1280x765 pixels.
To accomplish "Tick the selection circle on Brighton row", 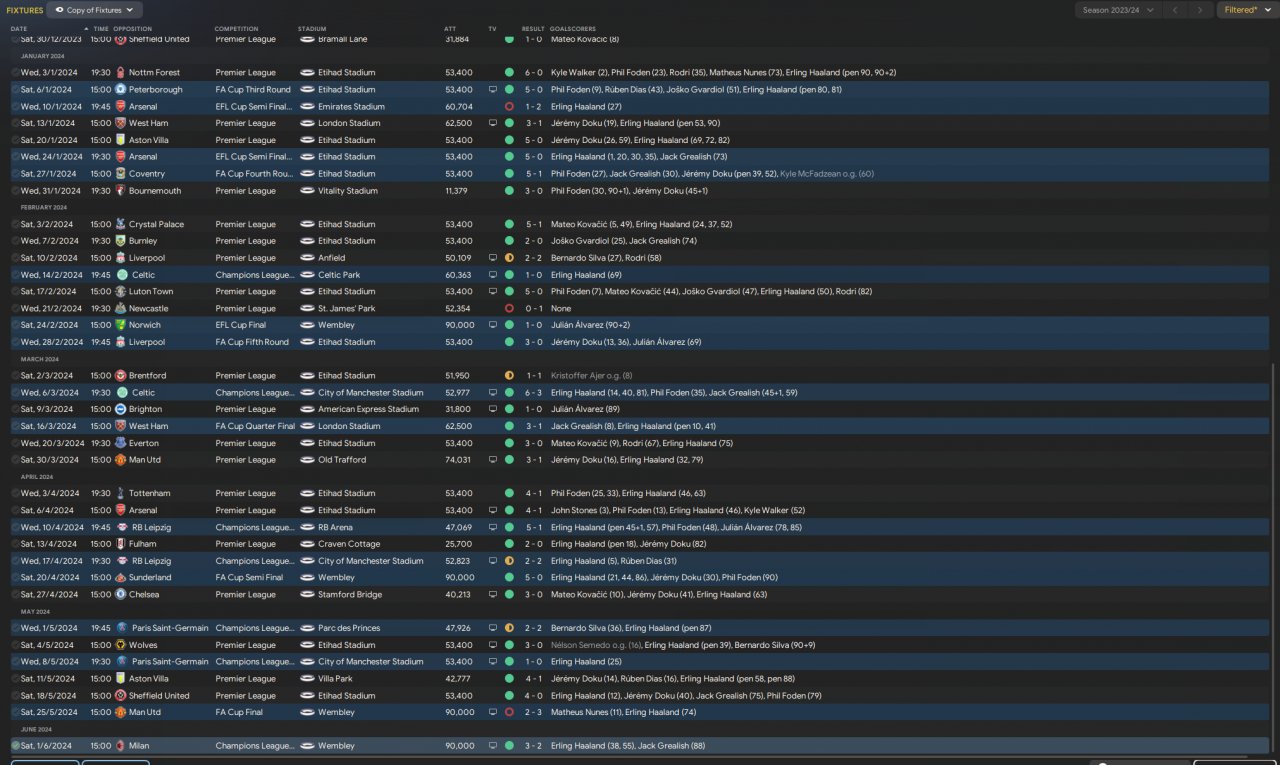I will click(x=15, y=409).
